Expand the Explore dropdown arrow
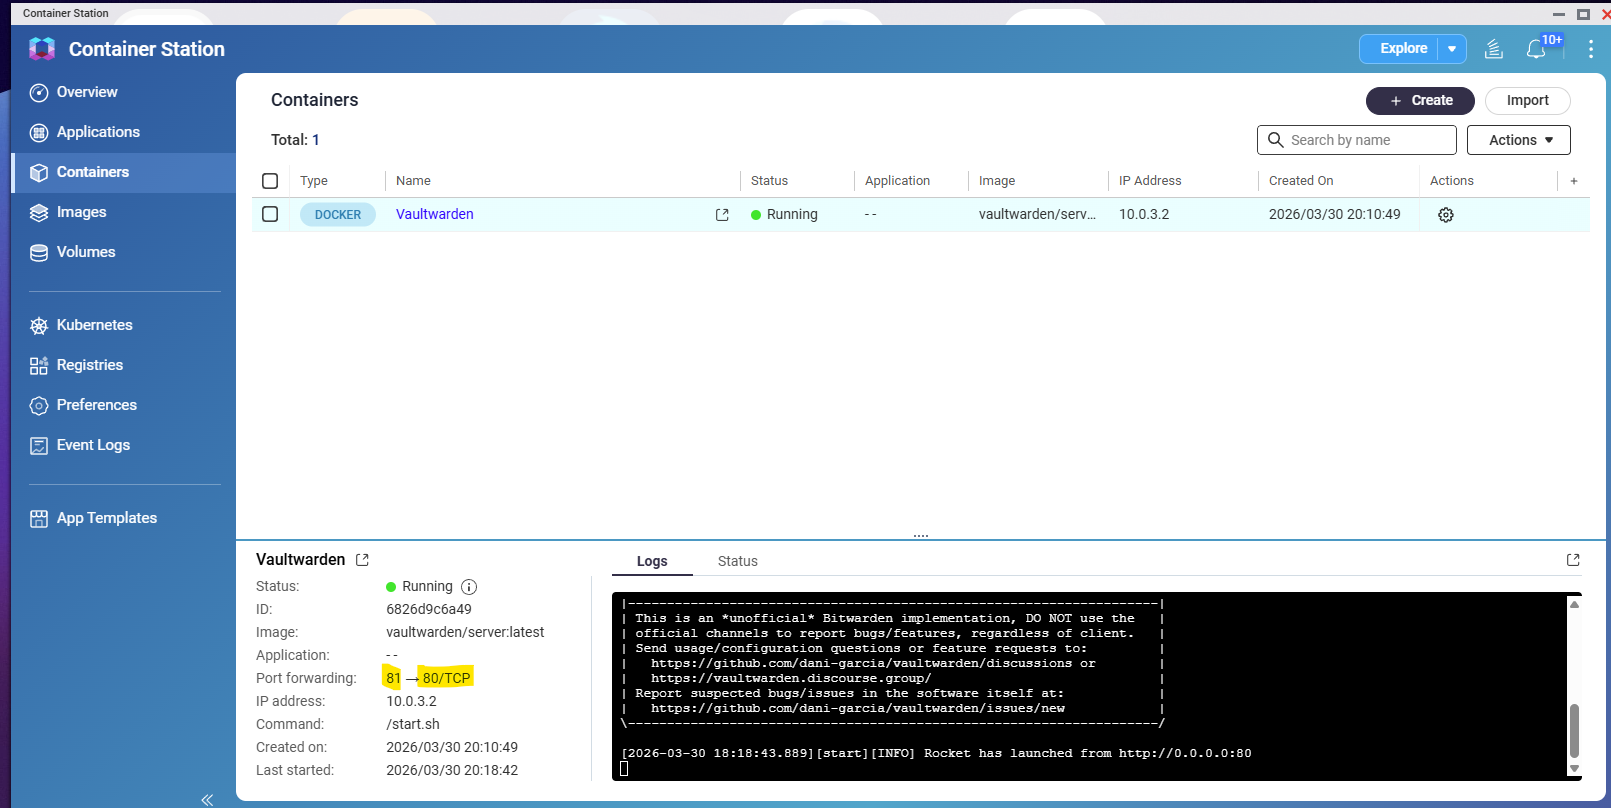Viewport: 1611px width, 808px height. point(1452,49)
